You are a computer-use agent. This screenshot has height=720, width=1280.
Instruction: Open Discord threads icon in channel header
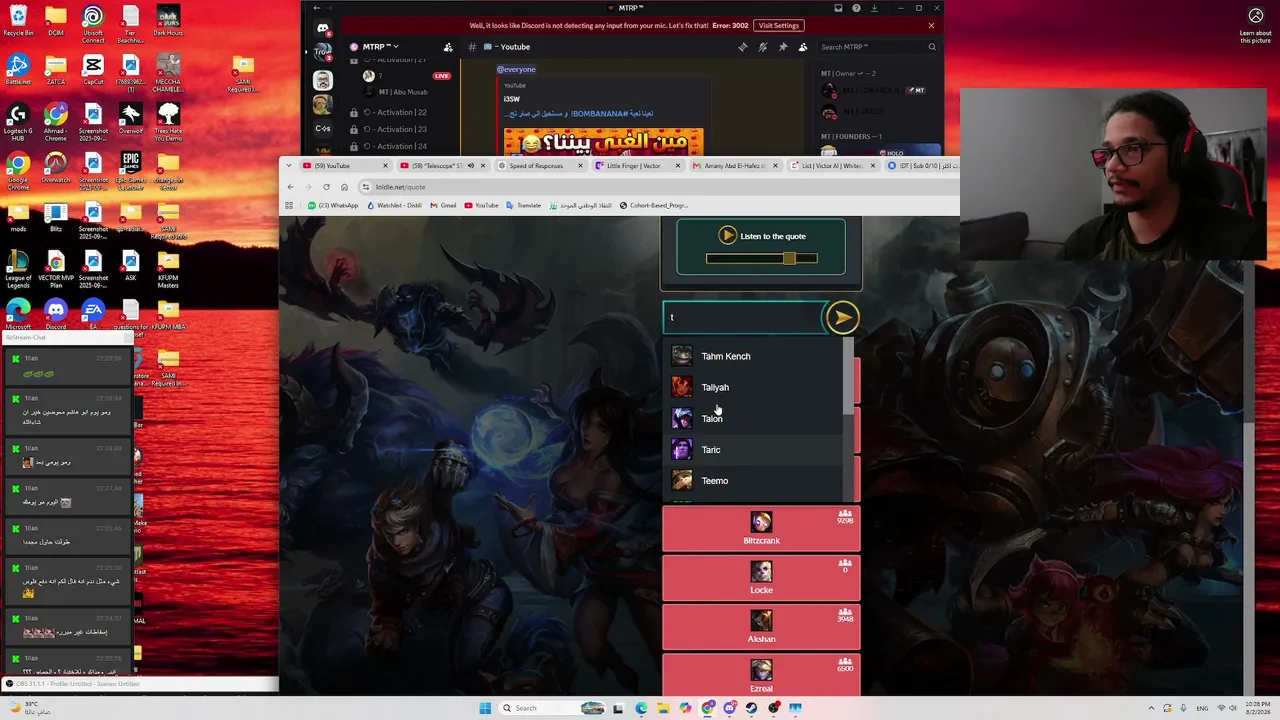click(742, 47)
